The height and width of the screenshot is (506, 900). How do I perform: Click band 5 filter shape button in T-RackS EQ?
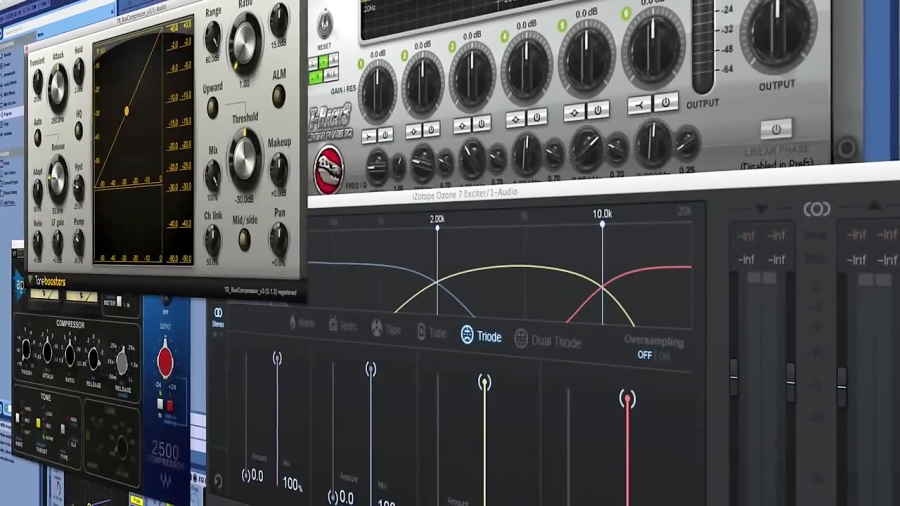click(574, 112)
